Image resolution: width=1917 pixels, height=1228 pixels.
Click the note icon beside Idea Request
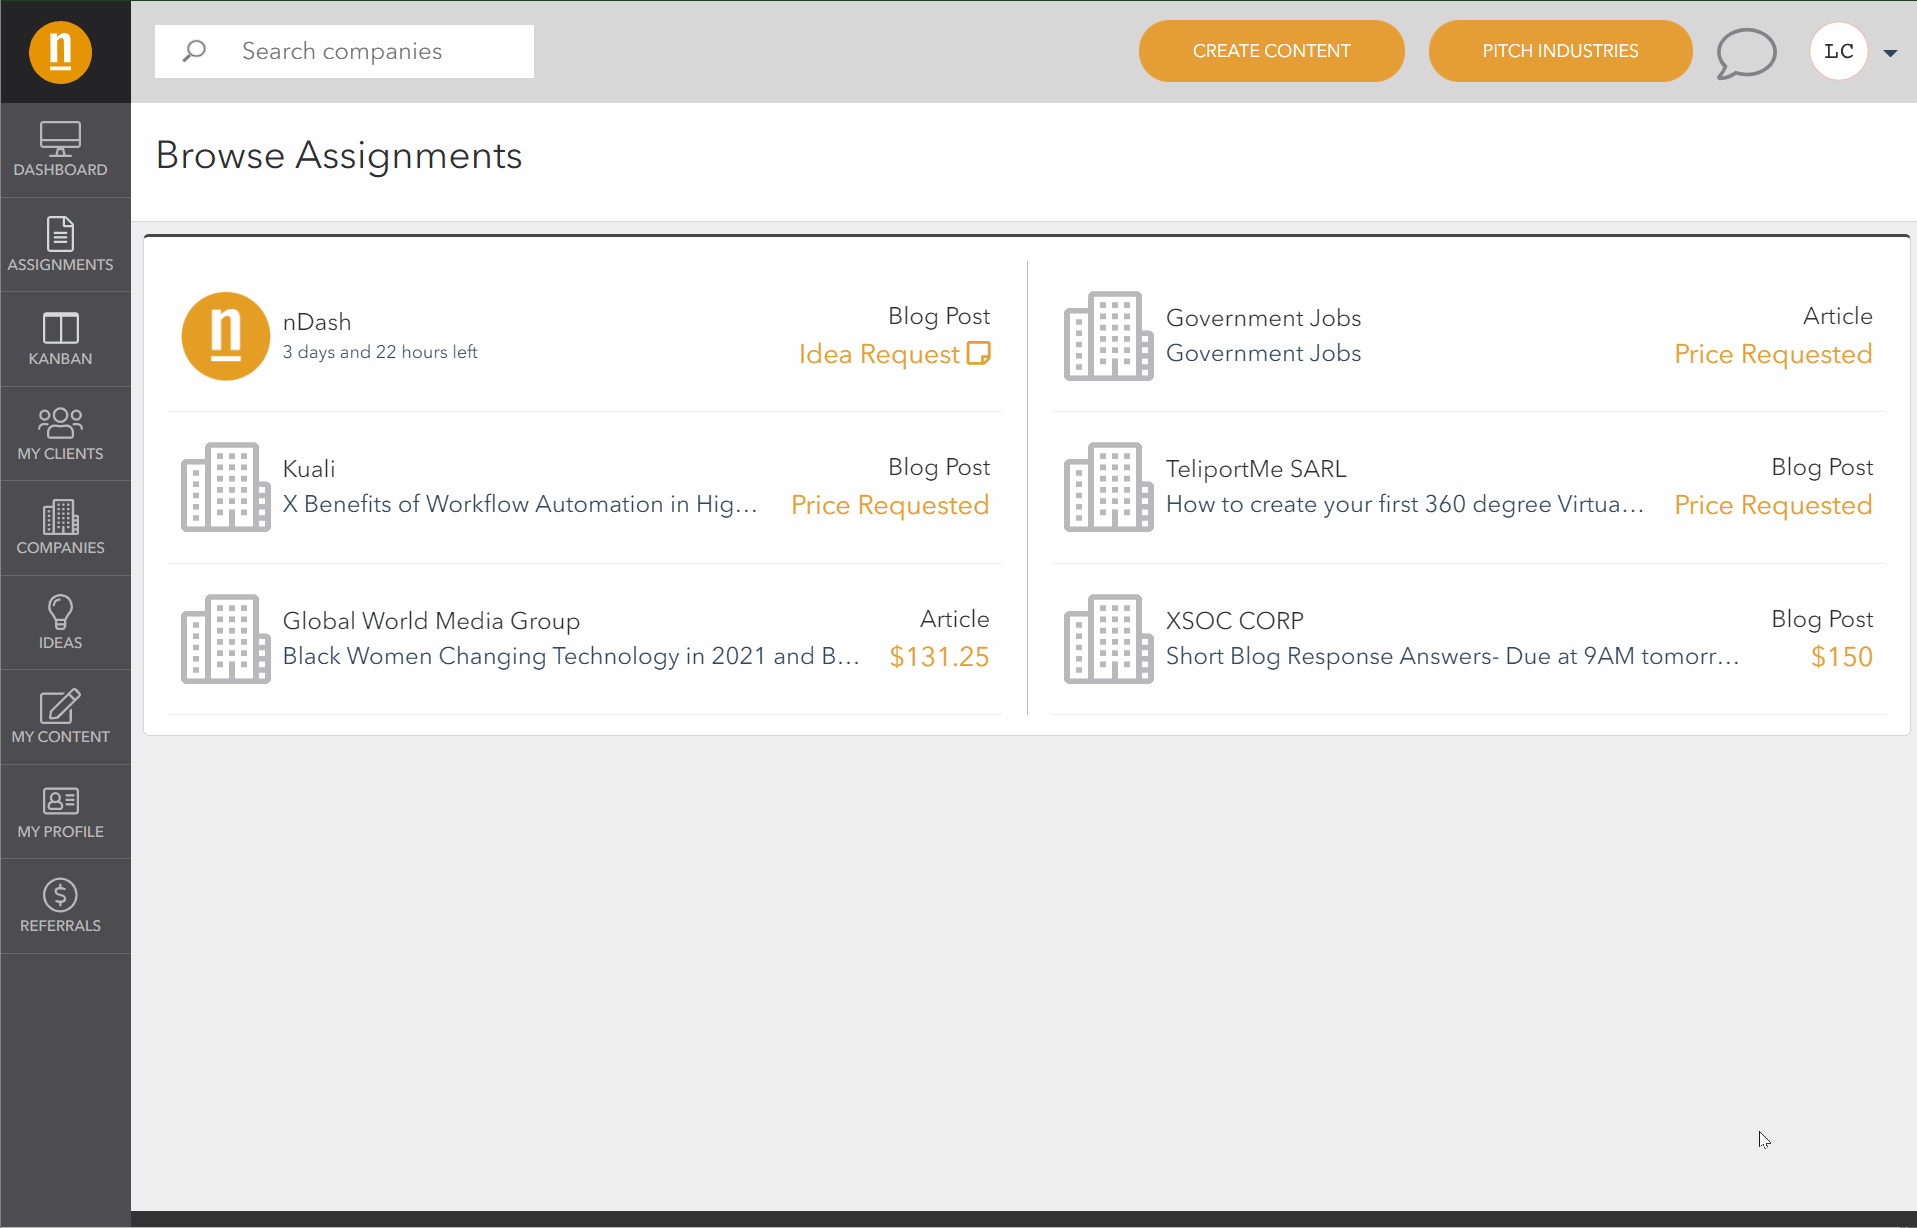[979, 353]
